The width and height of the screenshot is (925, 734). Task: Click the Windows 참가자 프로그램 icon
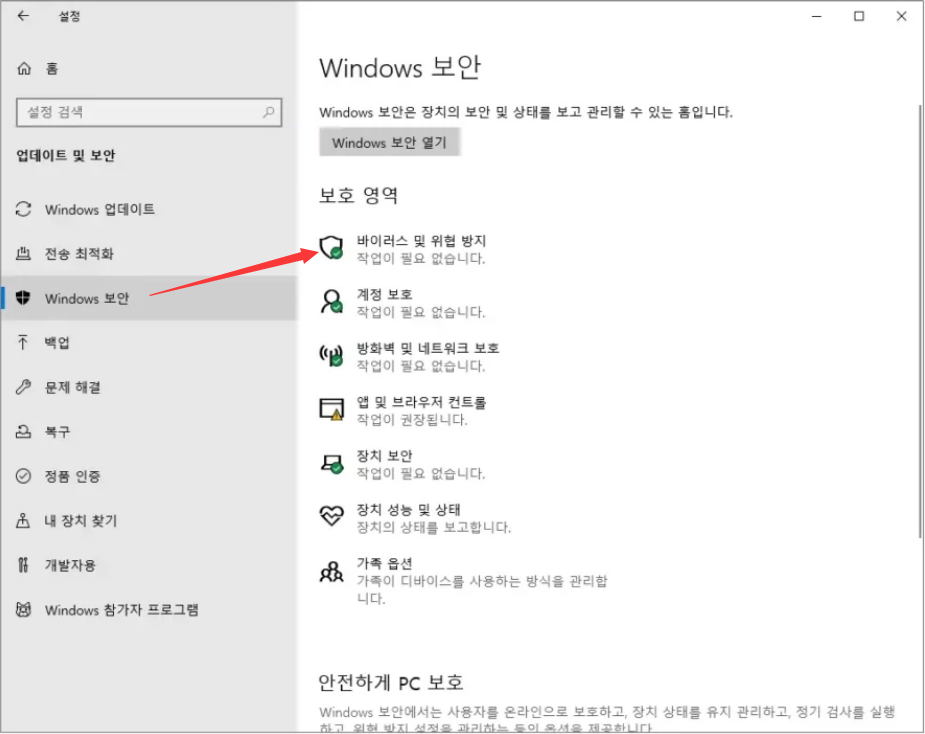24,609
